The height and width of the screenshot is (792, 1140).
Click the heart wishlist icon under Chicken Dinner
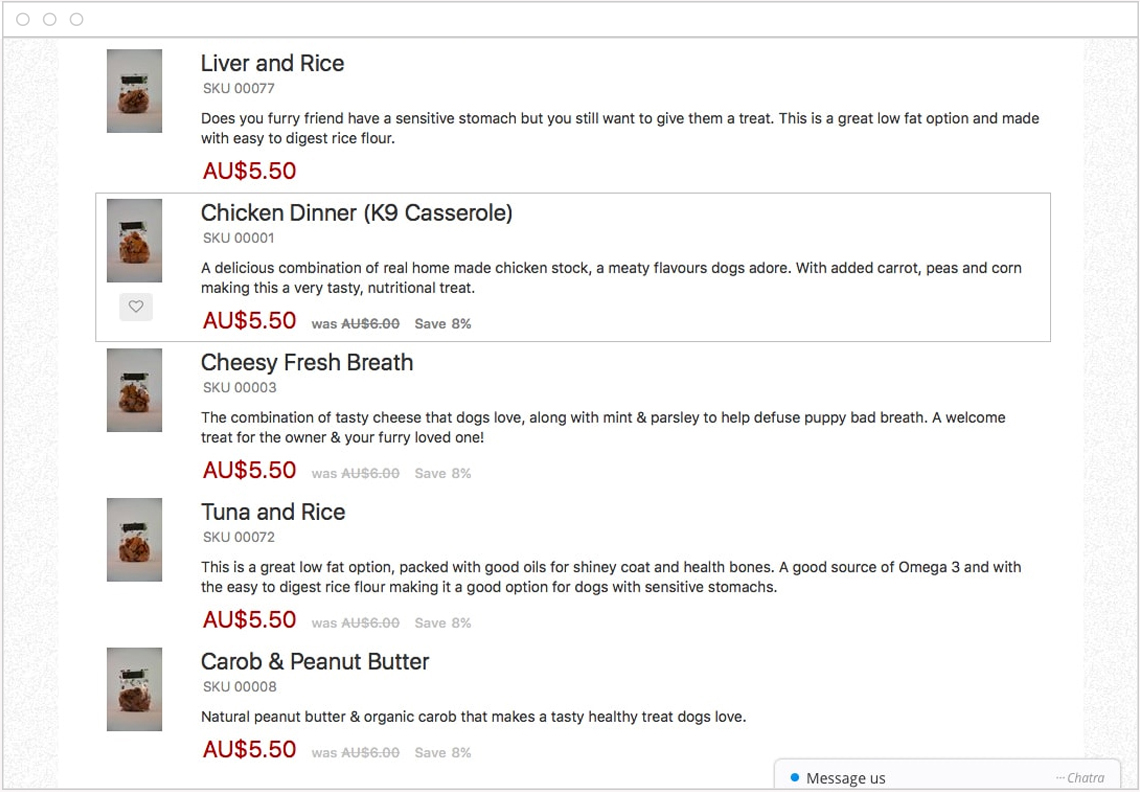(x=136, y=307)
